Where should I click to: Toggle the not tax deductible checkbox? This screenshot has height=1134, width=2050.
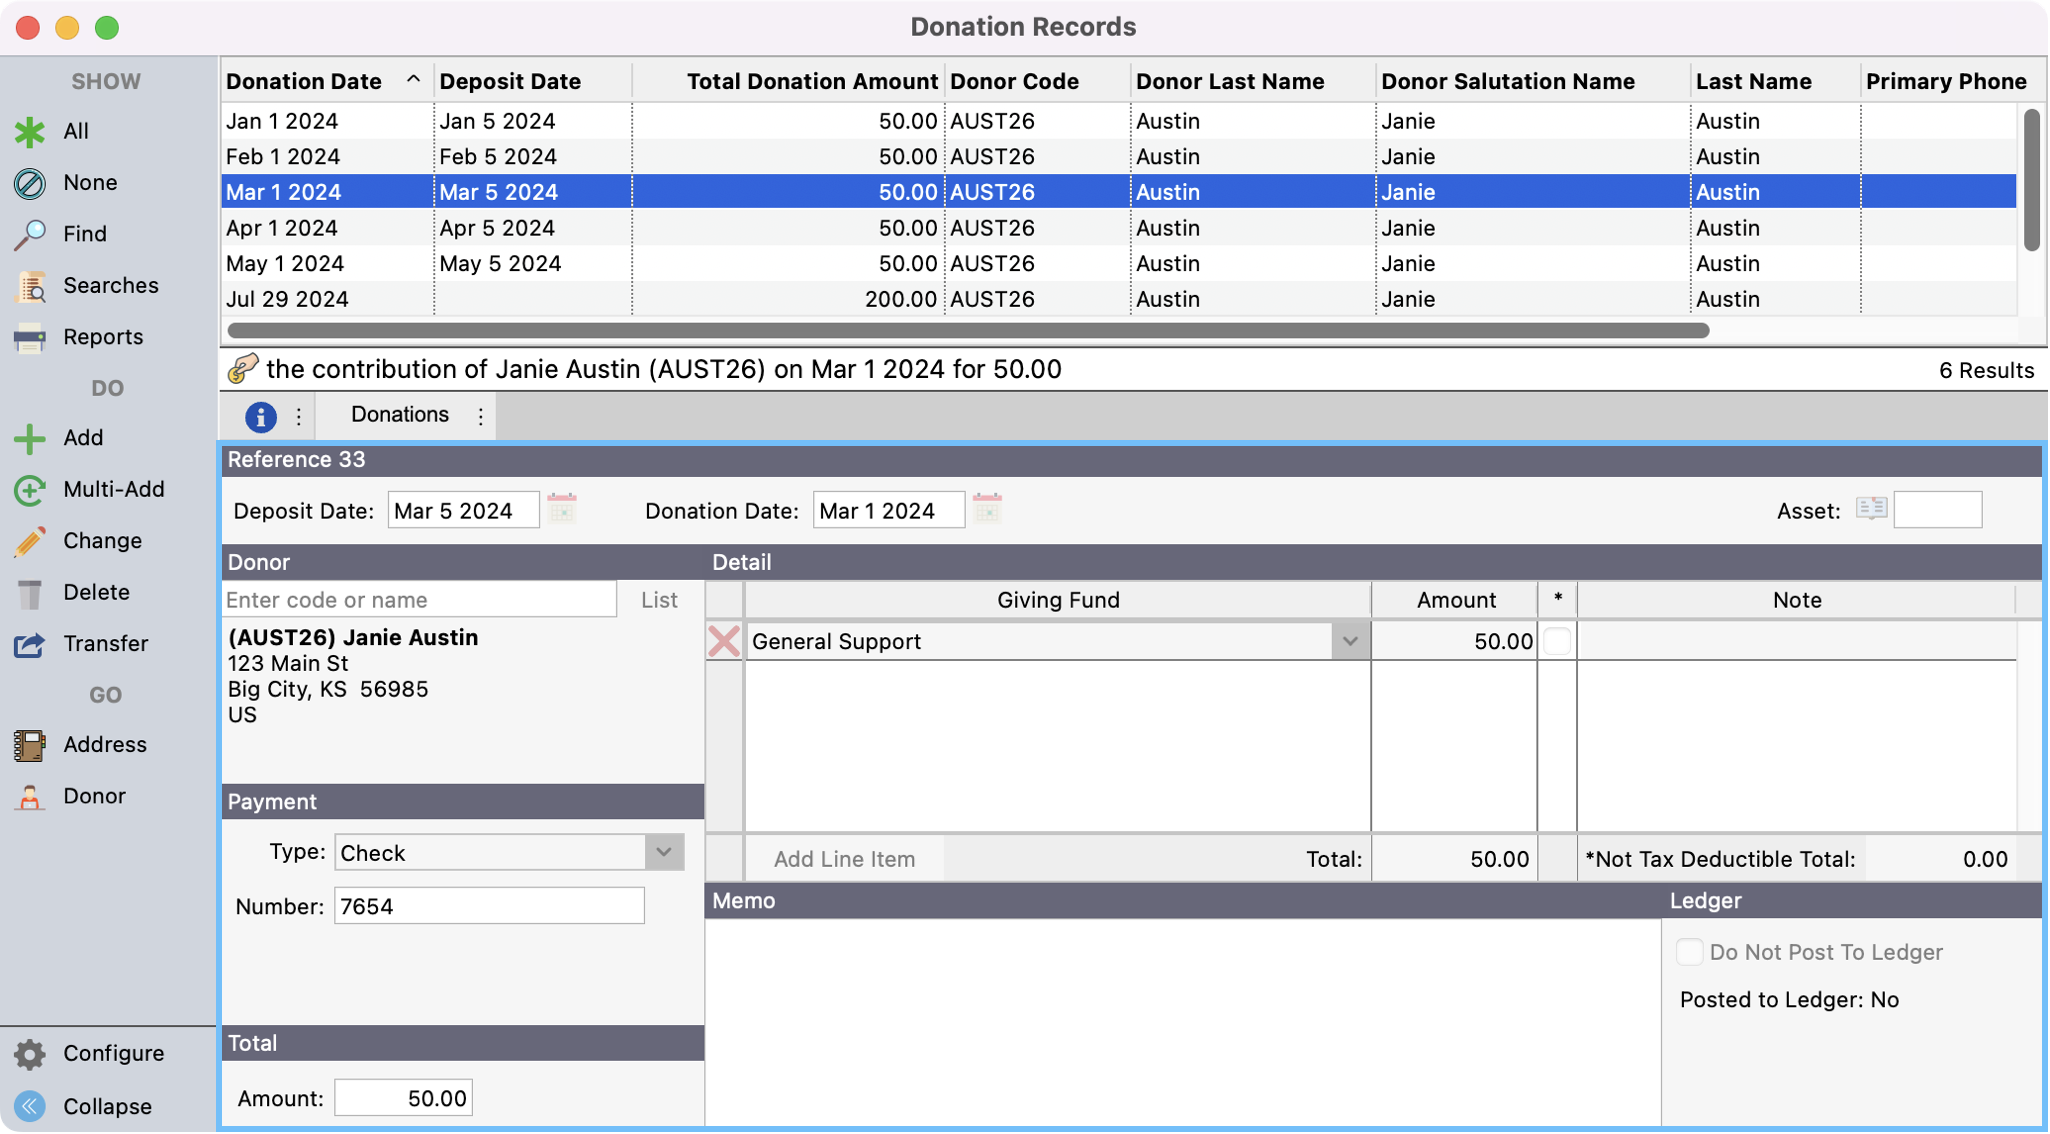[1557, 641]
